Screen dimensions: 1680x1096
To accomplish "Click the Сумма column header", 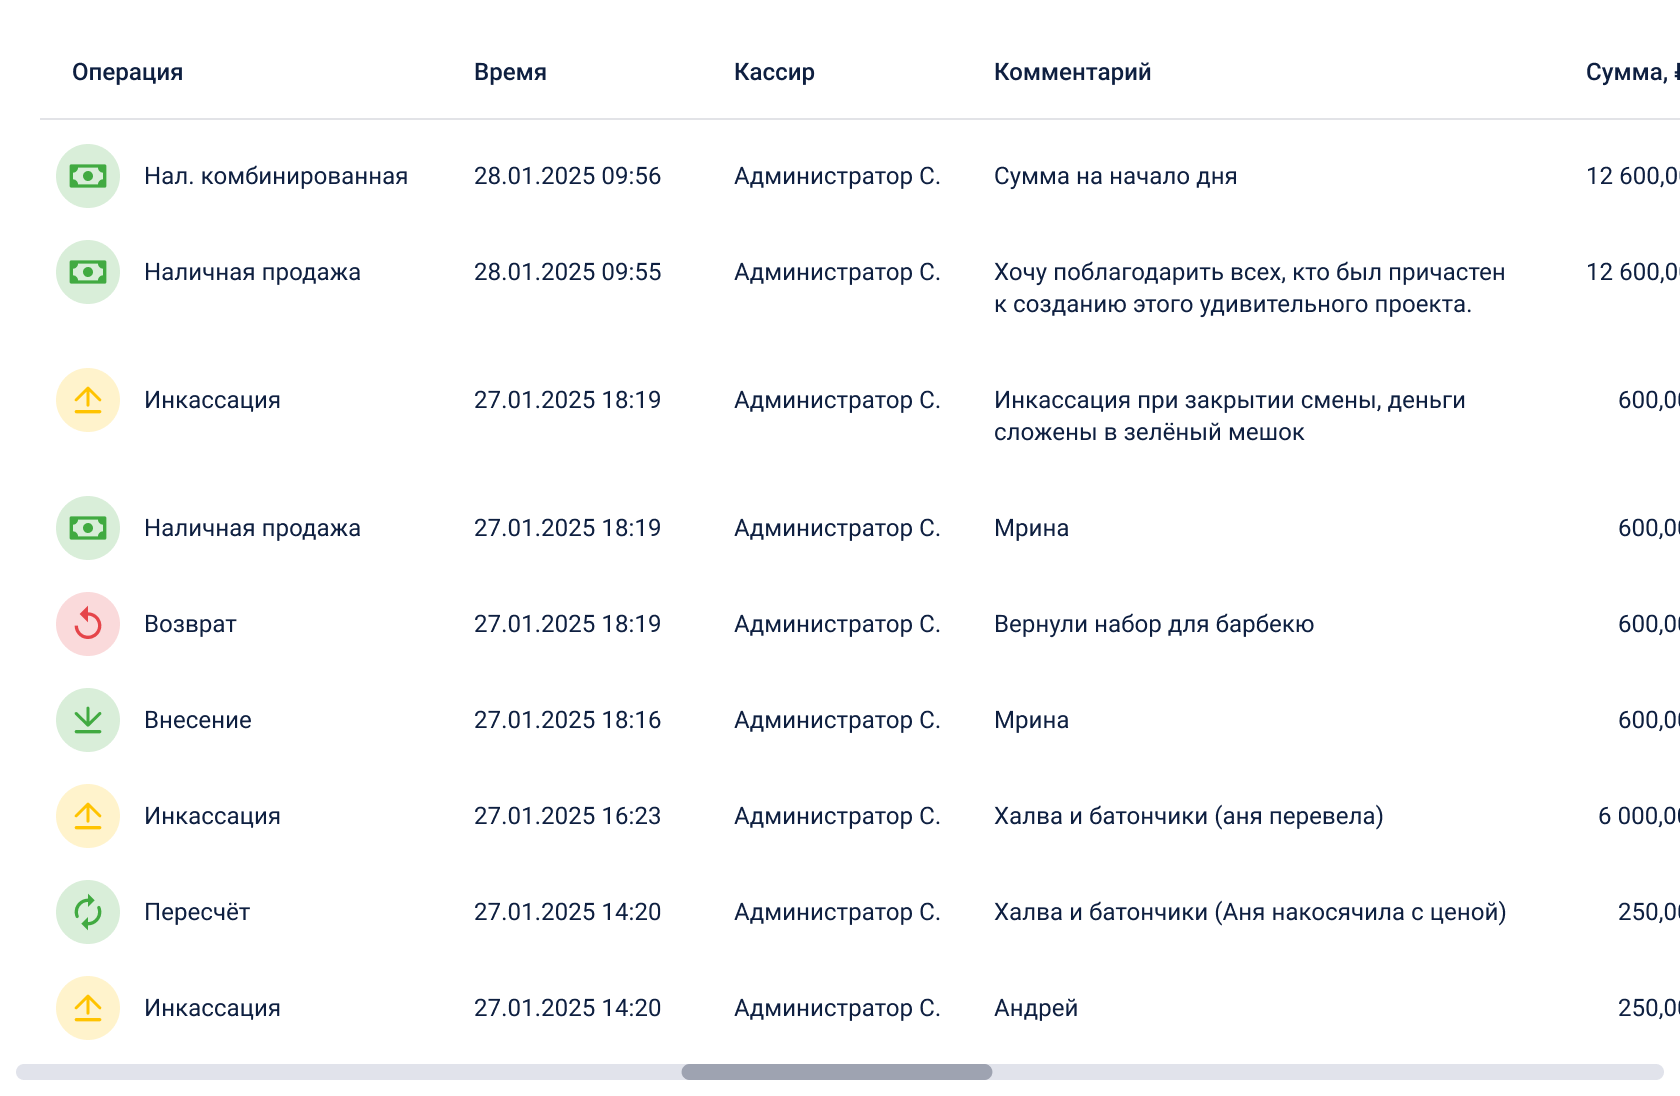I will pyautogui.click(x=1632, y=72).
